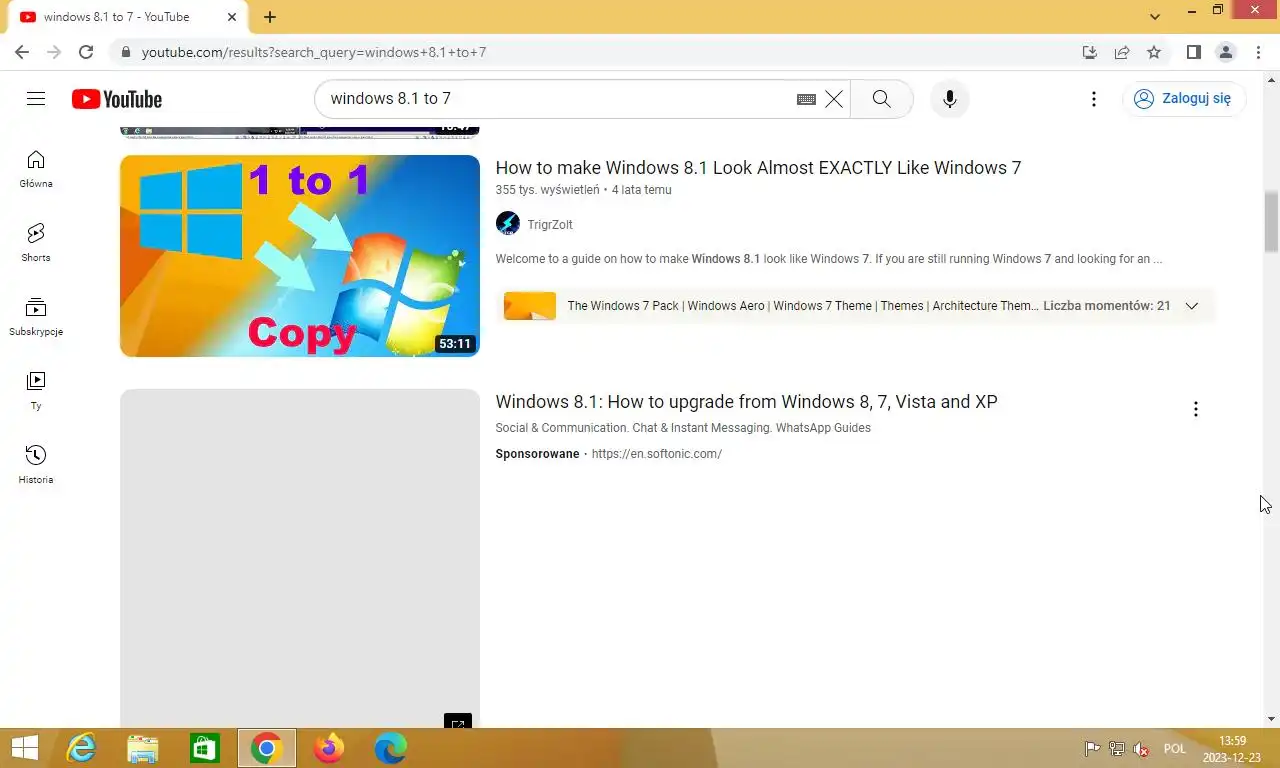Share this page from address bar
The width and height of the screenshot is (1280, 768).
(x=1122, y=52)
